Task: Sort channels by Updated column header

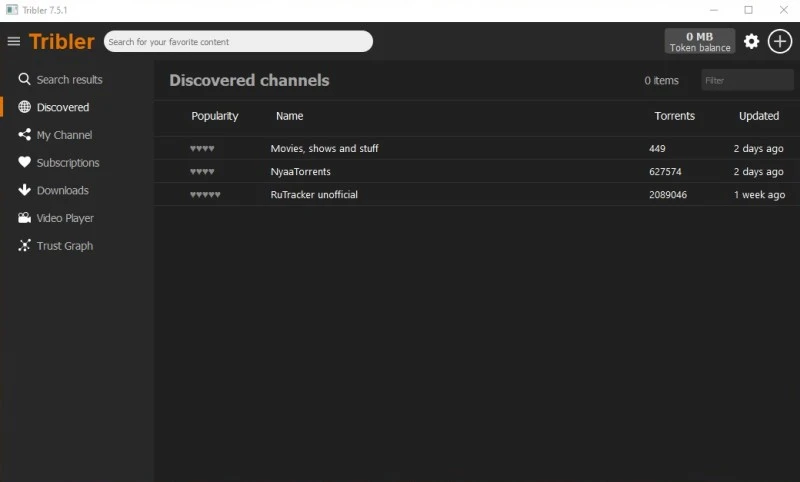Action: pyautogui.click(x=758, y=116)
